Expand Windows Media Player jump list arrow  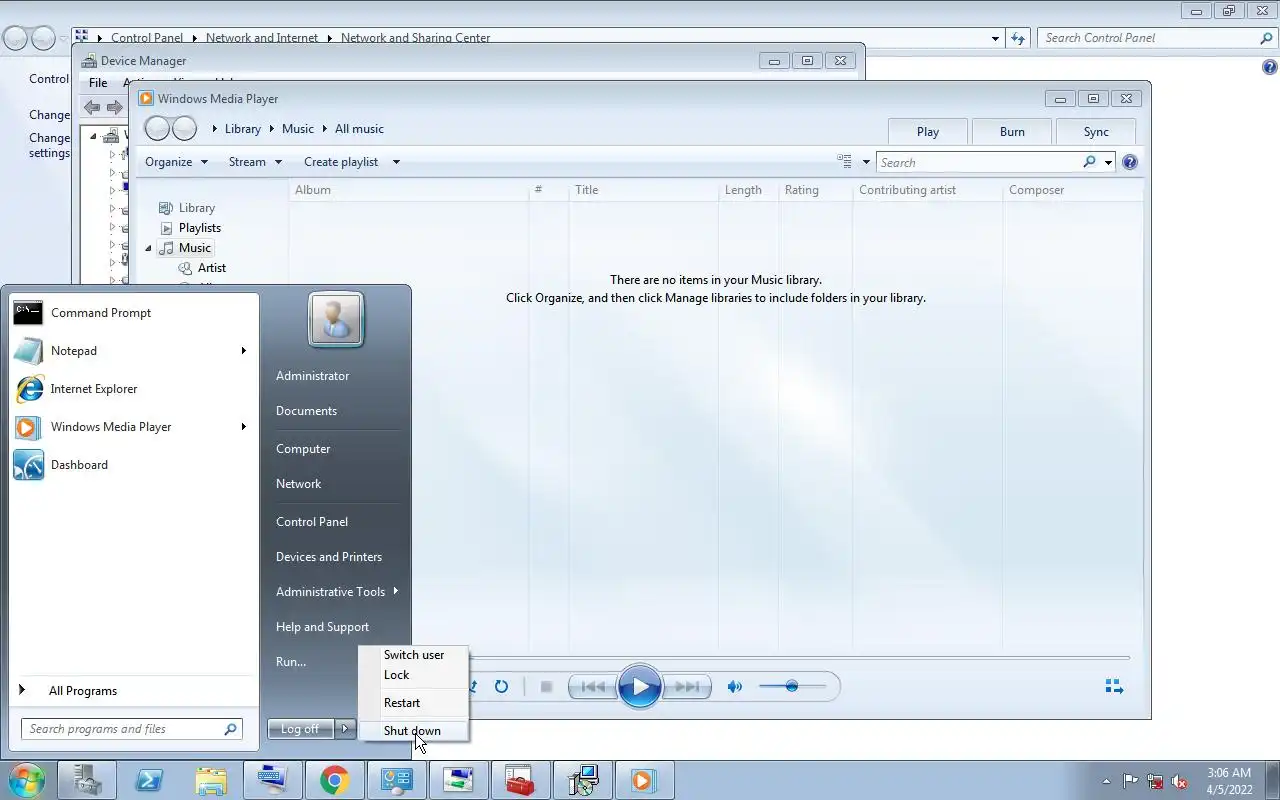pyautogui.click(x=243, y=427)
